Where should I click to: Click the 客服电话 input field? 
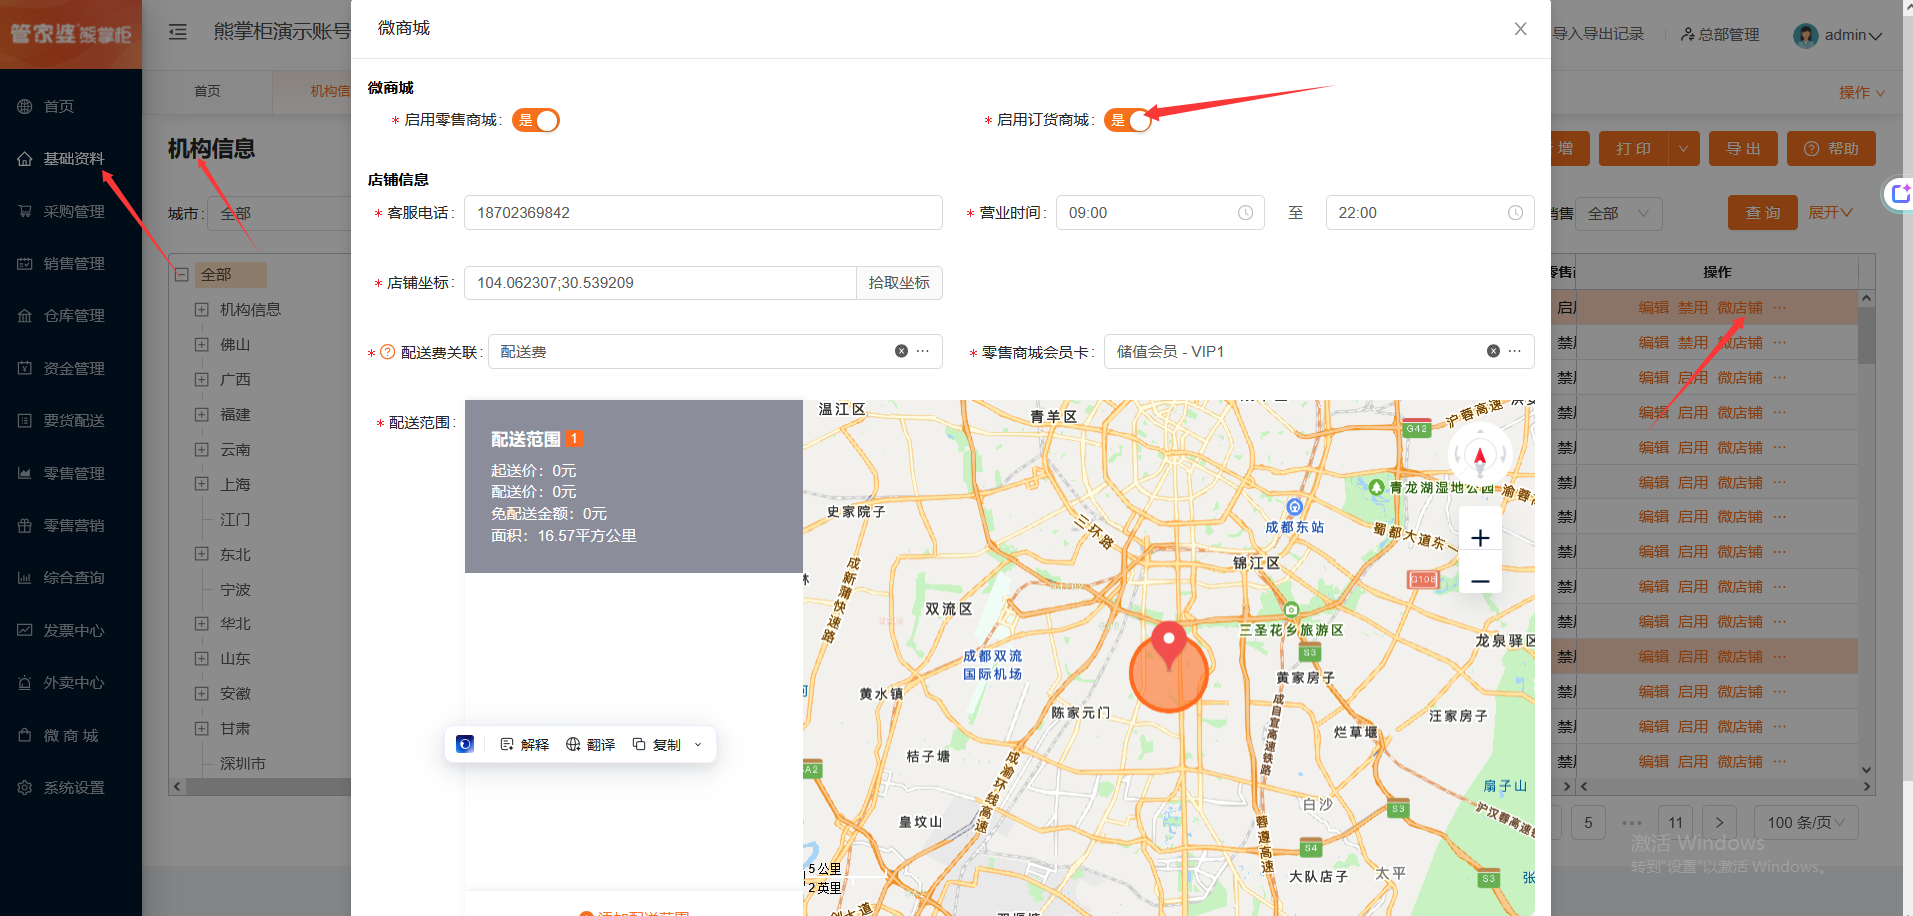tap(703, 212)
